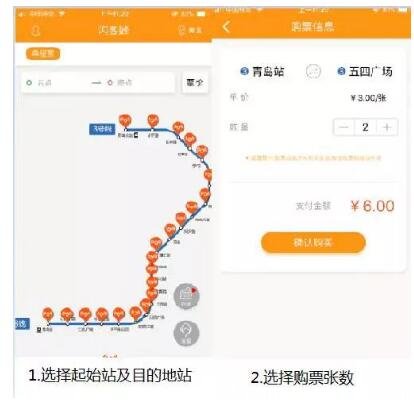Click the orange confirm purchase button
Viewport: 414px width, 408px height.
click(x=313, y=242)
